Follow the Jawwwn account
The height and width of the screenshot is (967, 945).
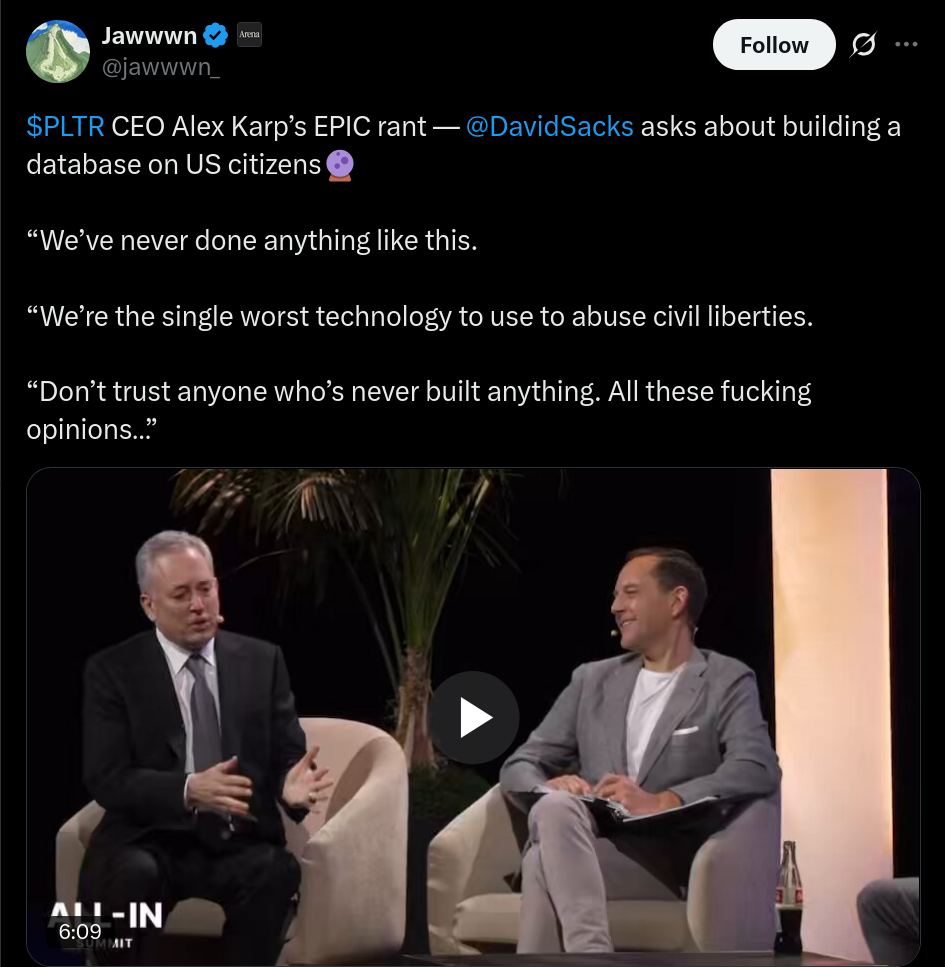coord(774,44)
